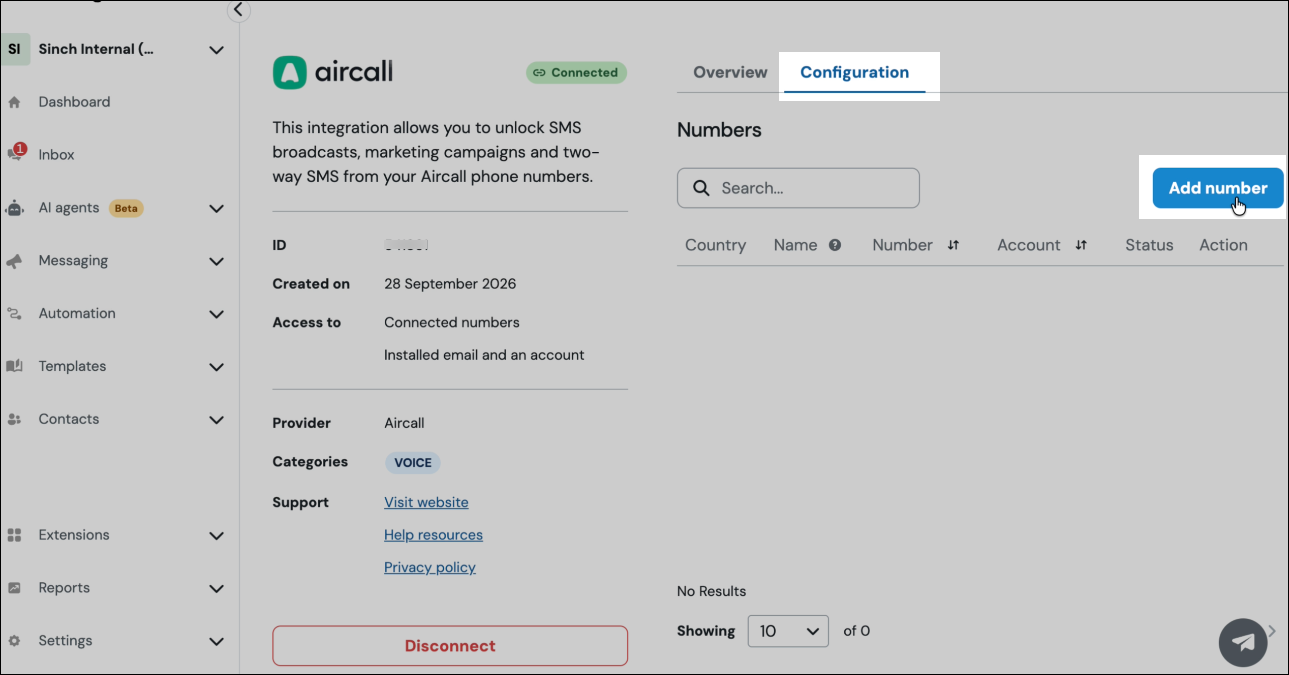Expand the Messaging menu chevron
The height and width of the screenshot is (675, 1289).
(x=216, y=261)
